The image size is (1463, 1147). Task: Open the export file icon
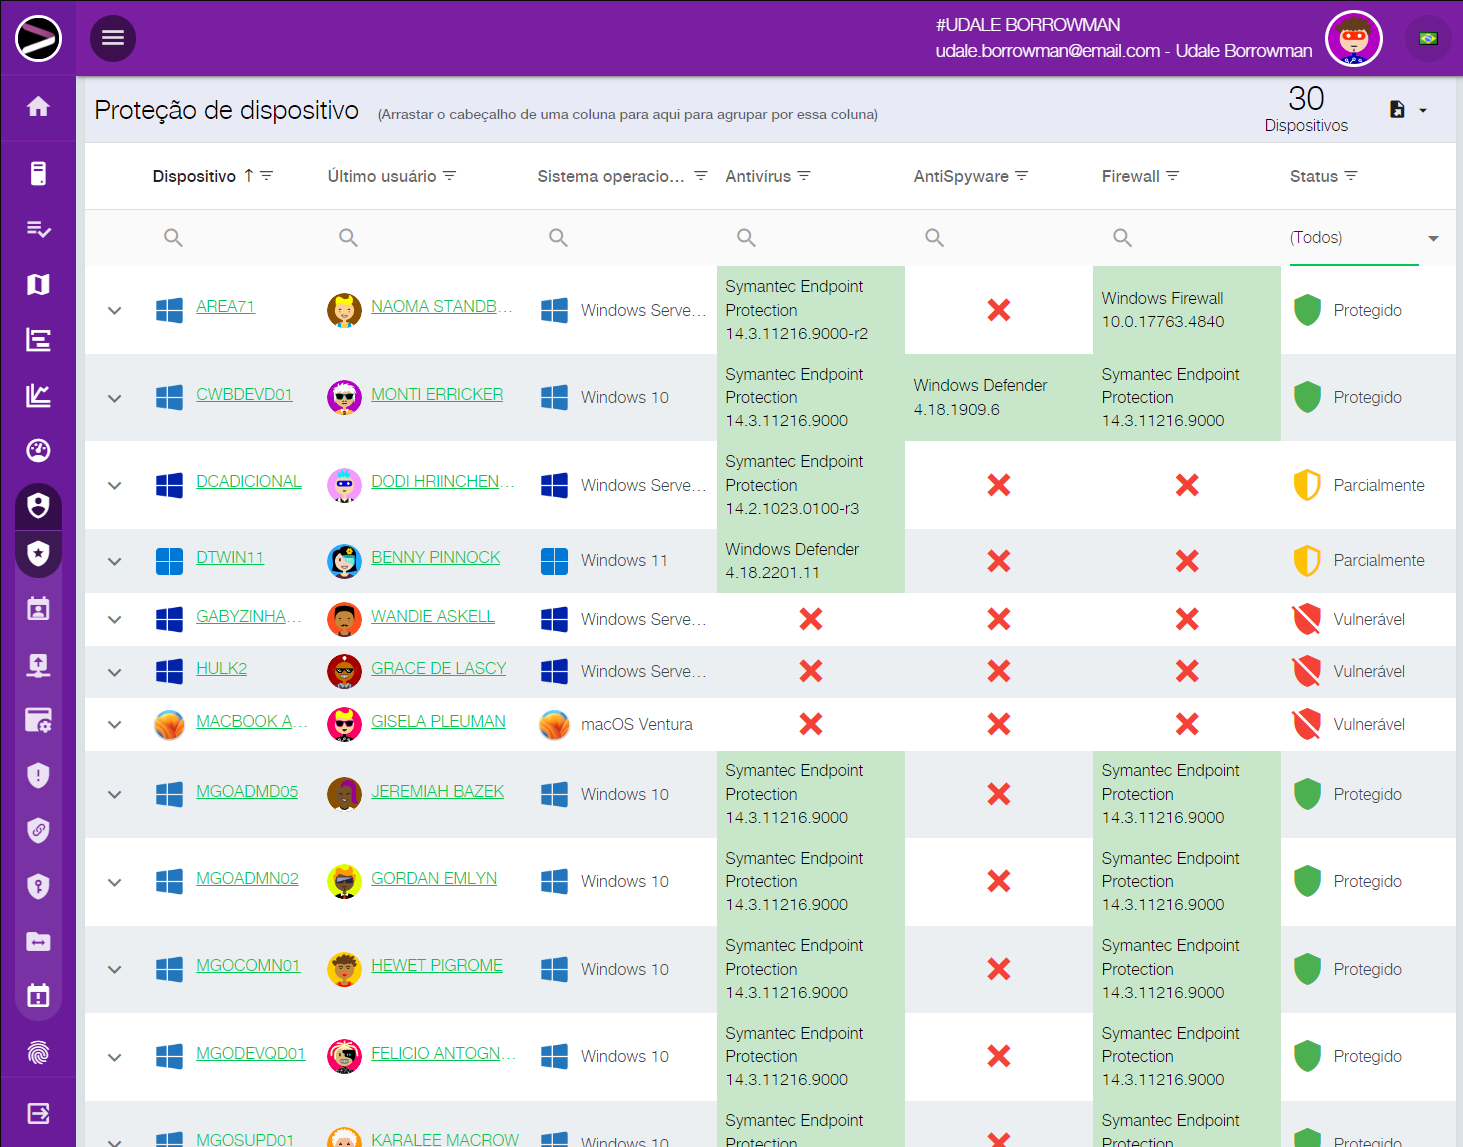[x=1398, y=110]
